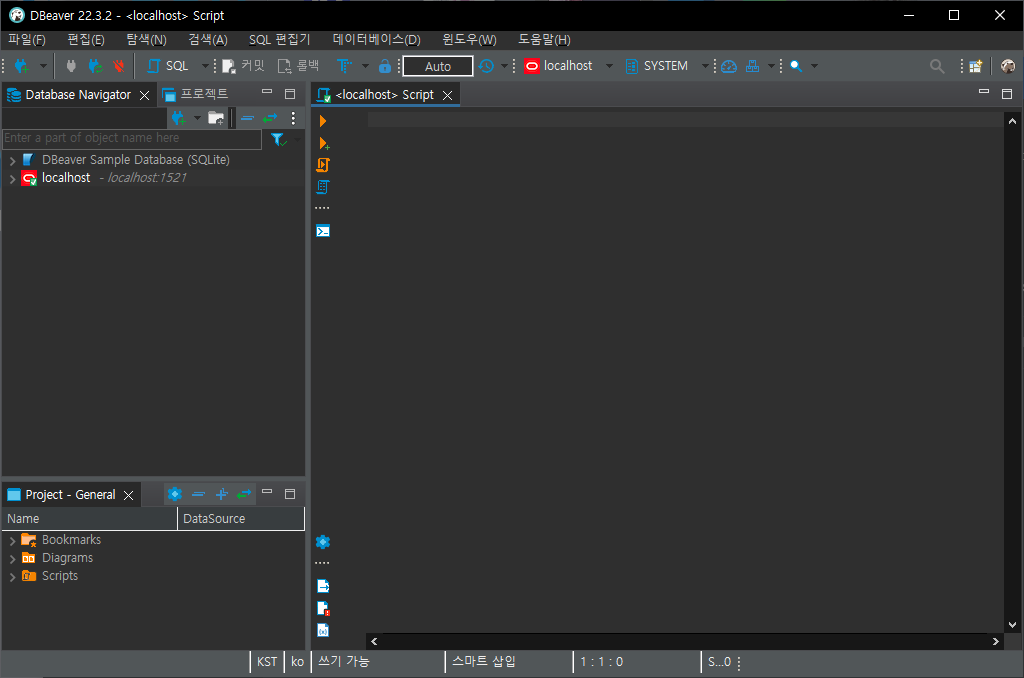Click the 스마트 삽입 status bar entry
This screenshot has width=1024, height=678.
coord(484,661)
